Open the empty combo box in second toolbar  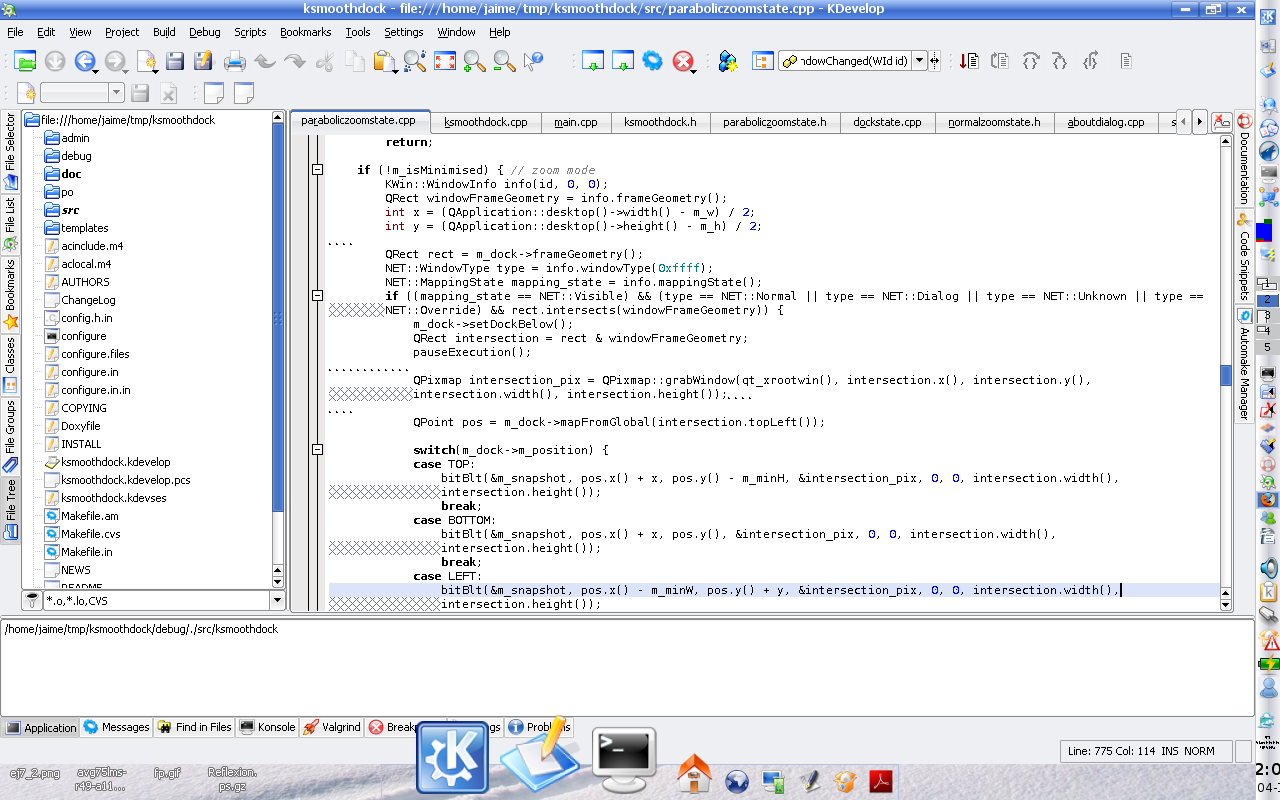click(82, 93)
